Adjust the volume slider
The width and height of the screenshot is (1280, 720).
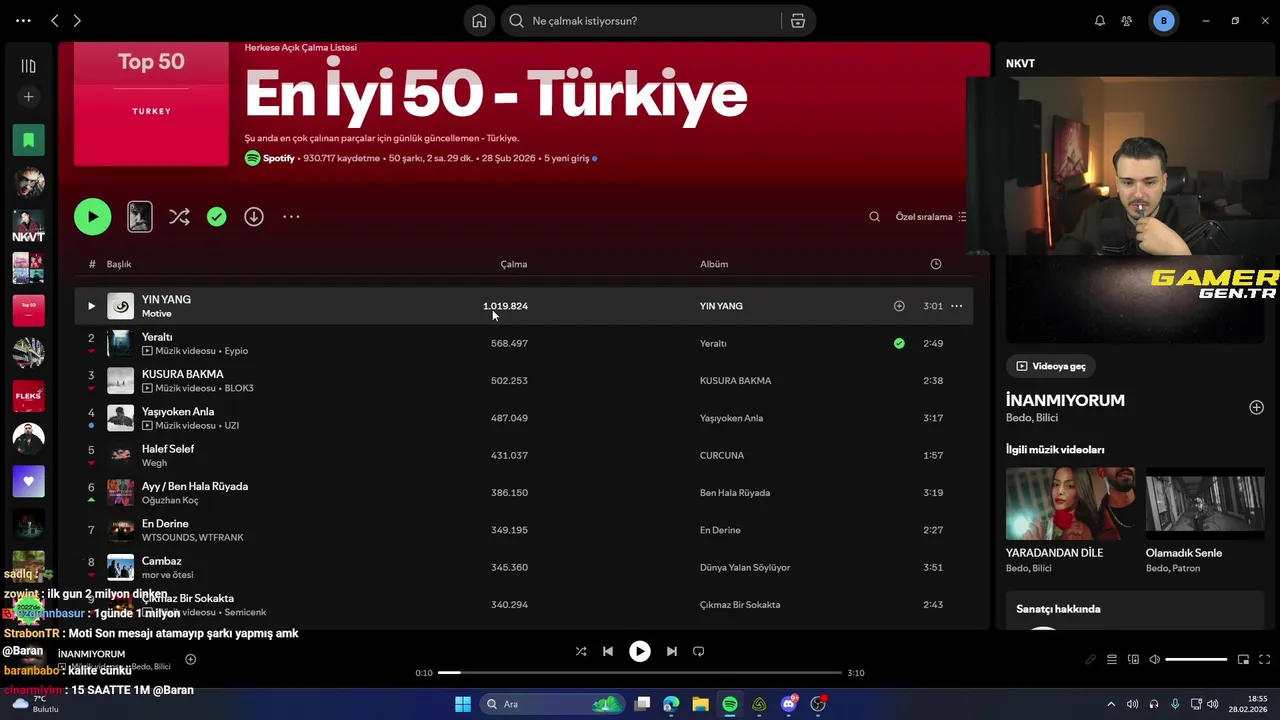tap(1196, 660)
